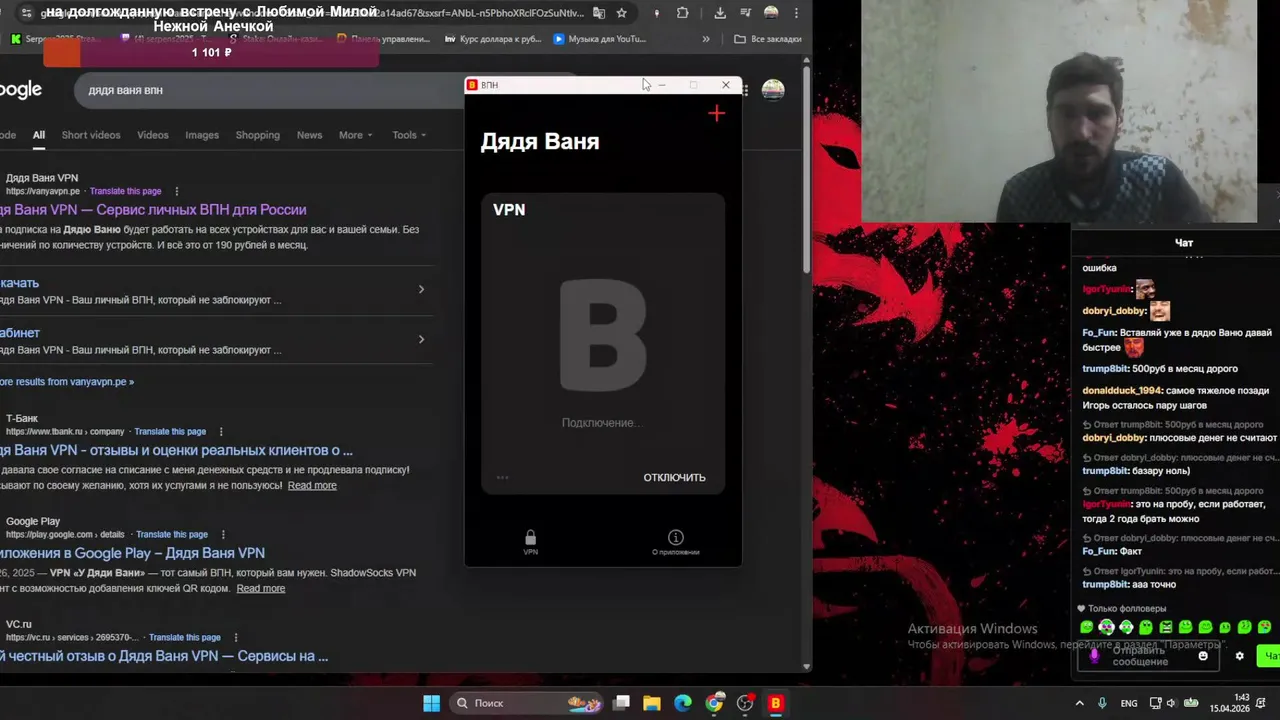This screenshot has width=1280, height=720.
Task: Switch to Short videos search tab
Action: tap(91, 135)
